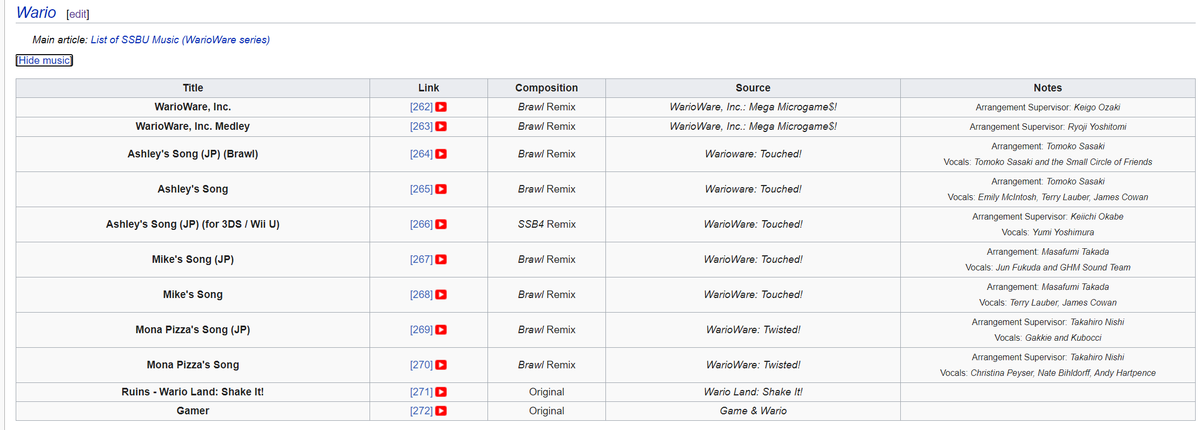1200x430 pixels.
Task: Click YouTube icon beside reference 266
Action: click(440, 224)
